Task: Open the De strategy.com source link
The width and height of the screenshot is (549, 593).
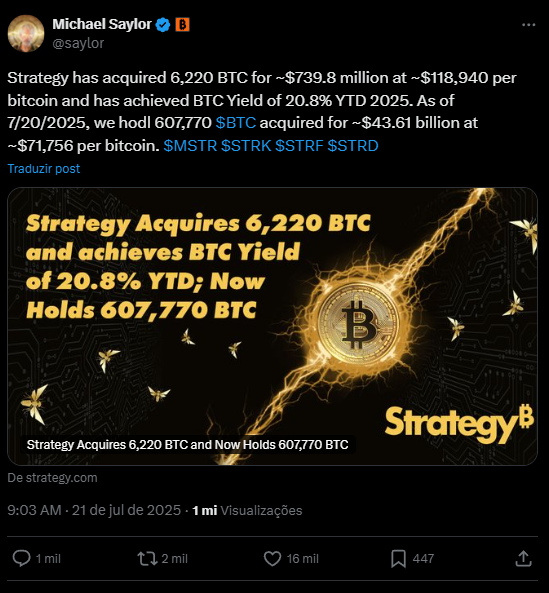Action: (53, 478)
